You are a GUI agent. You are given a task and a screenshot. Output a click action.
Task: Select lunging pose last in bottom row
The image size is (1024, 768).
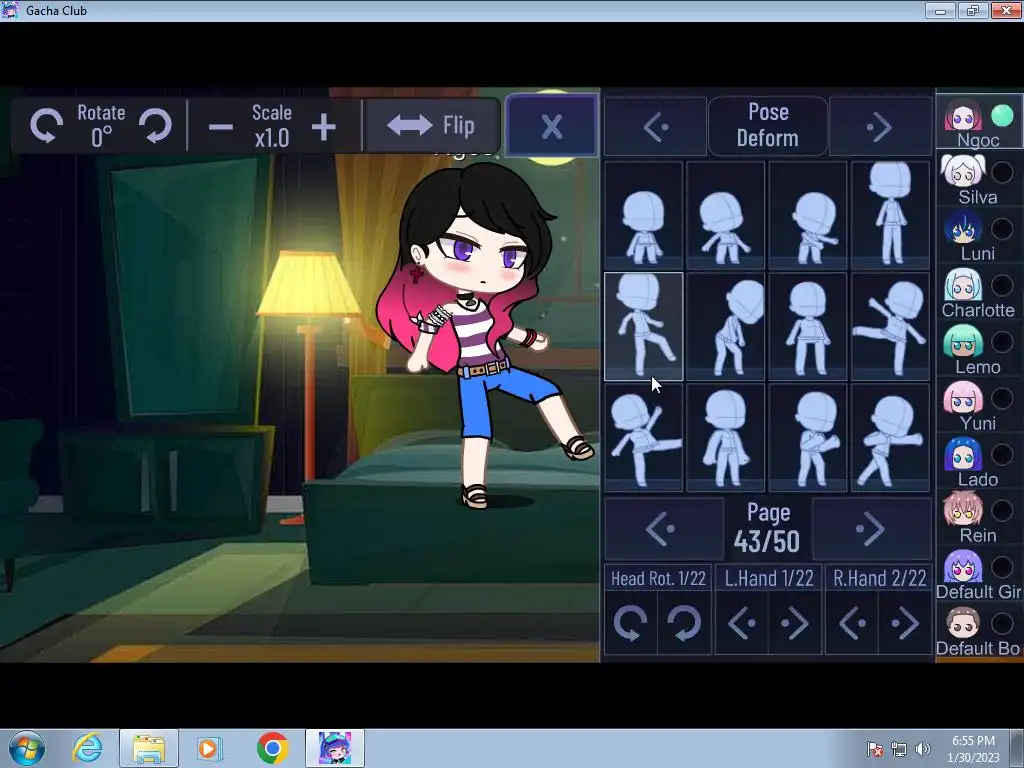(890, 438)
